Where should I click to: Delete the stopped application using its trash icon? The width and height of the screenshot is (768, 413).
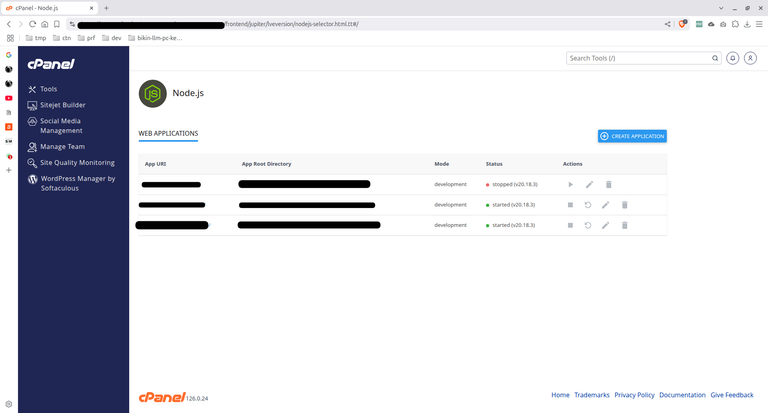pyautogui.click(x=608, y=185)
